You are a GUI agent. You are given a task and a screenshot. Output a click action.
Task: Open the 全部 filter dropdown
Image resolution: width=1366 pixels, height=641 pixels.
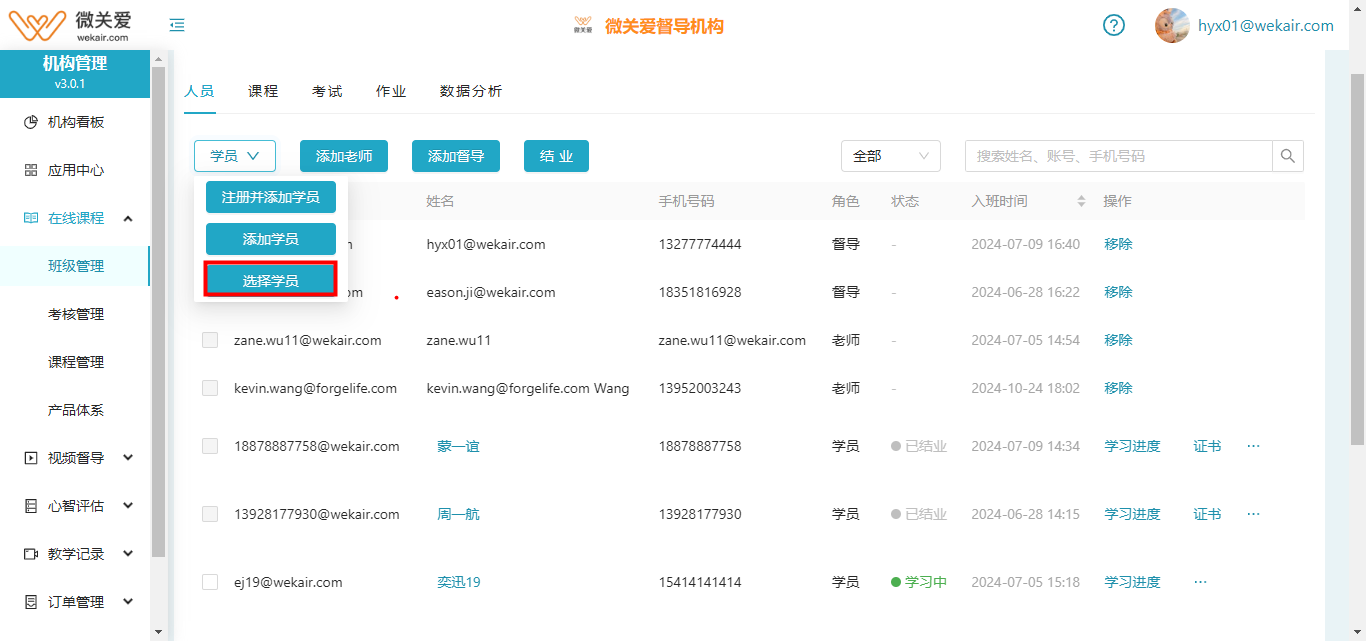pos(891,156)
